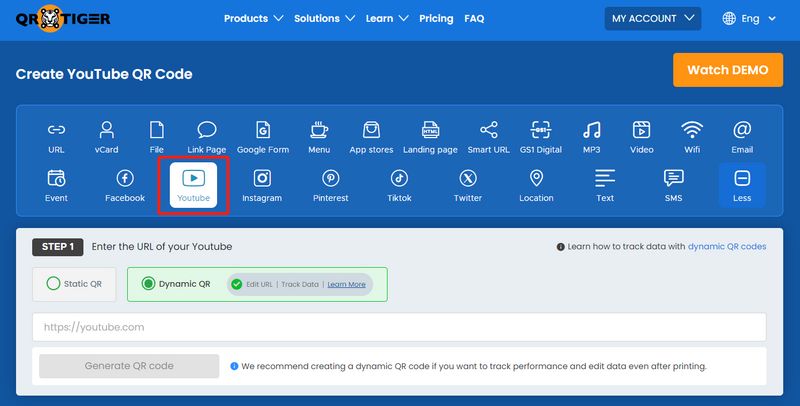The width and height of the screenshot is (800, 406).
Task: Open the Pricing page
Action: [x=436, y=18]
